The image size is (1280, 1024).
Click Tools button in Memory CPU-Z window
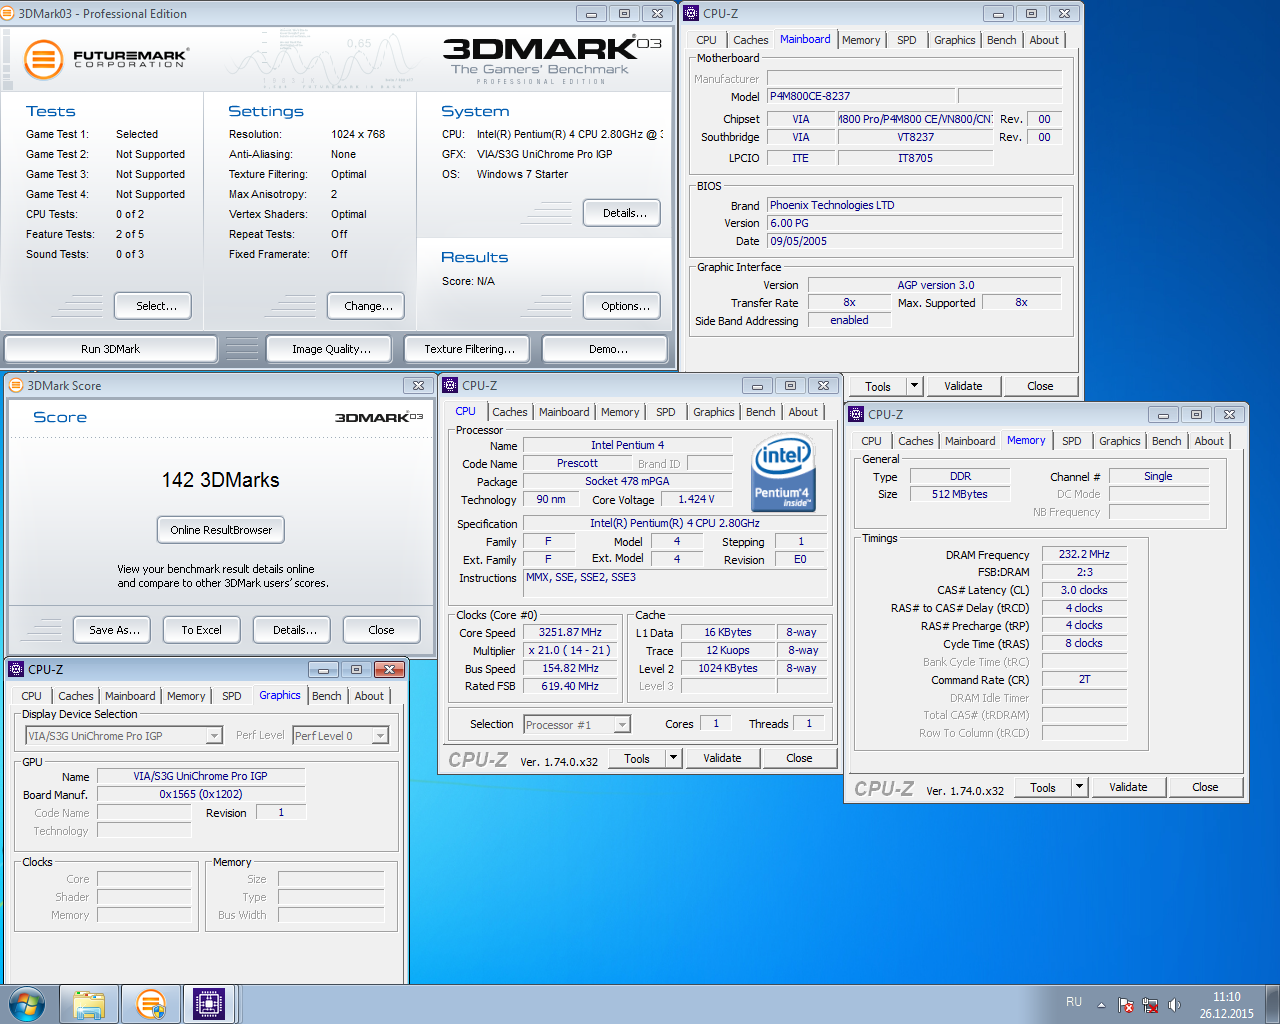[x=1043, y=787]
